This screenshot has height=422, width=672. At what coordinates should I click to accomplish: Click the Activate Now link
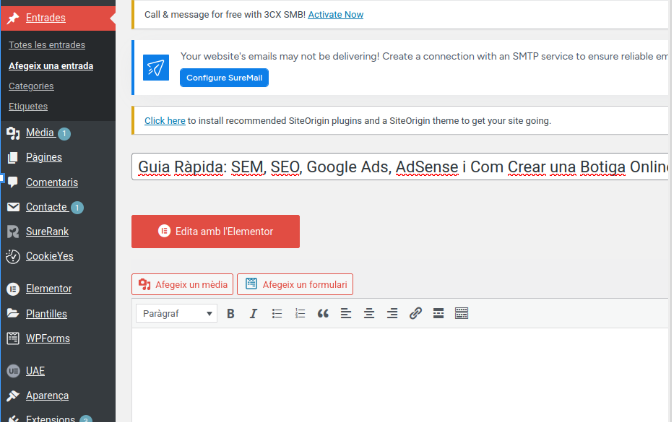click(335, 15)
